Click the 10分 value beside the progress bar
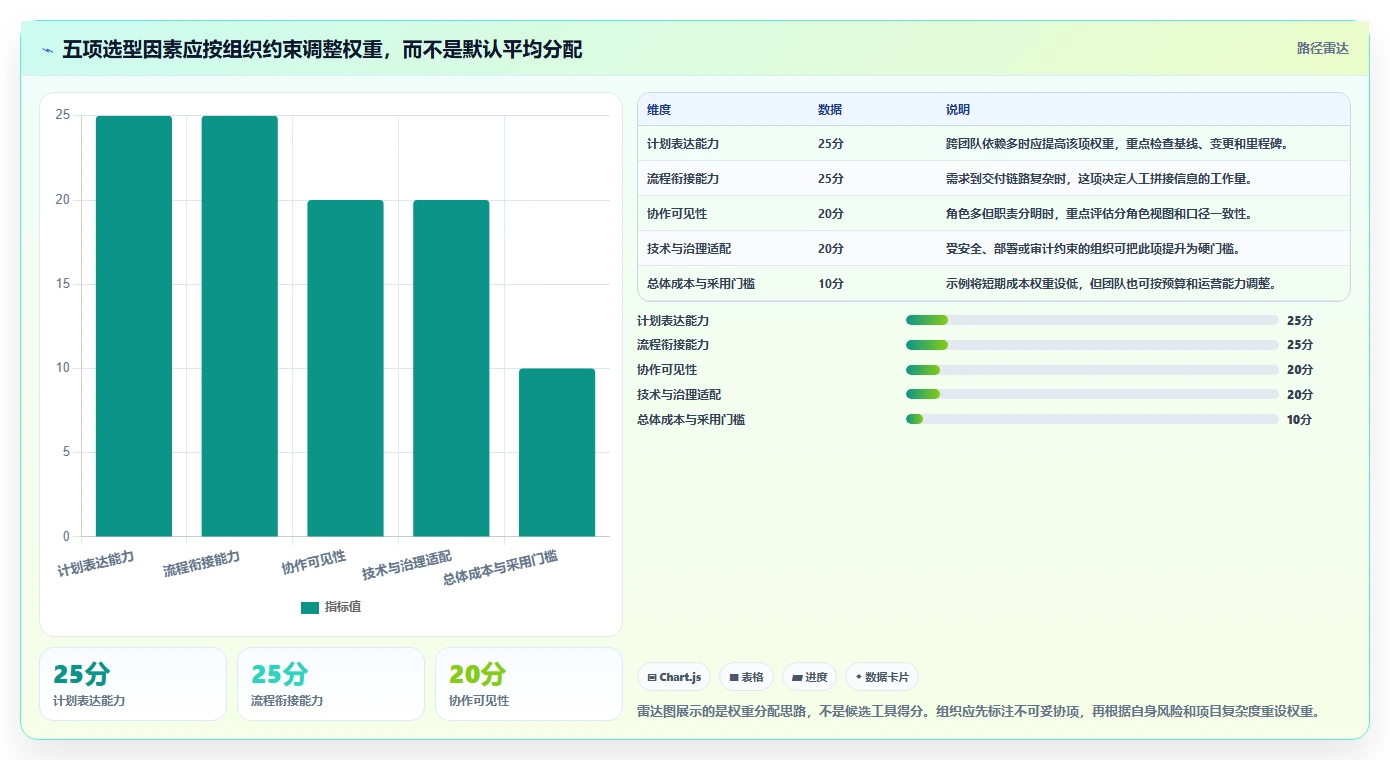Image resolution: width=1390 pixels, height=760 pixels. pos(1299,420)
